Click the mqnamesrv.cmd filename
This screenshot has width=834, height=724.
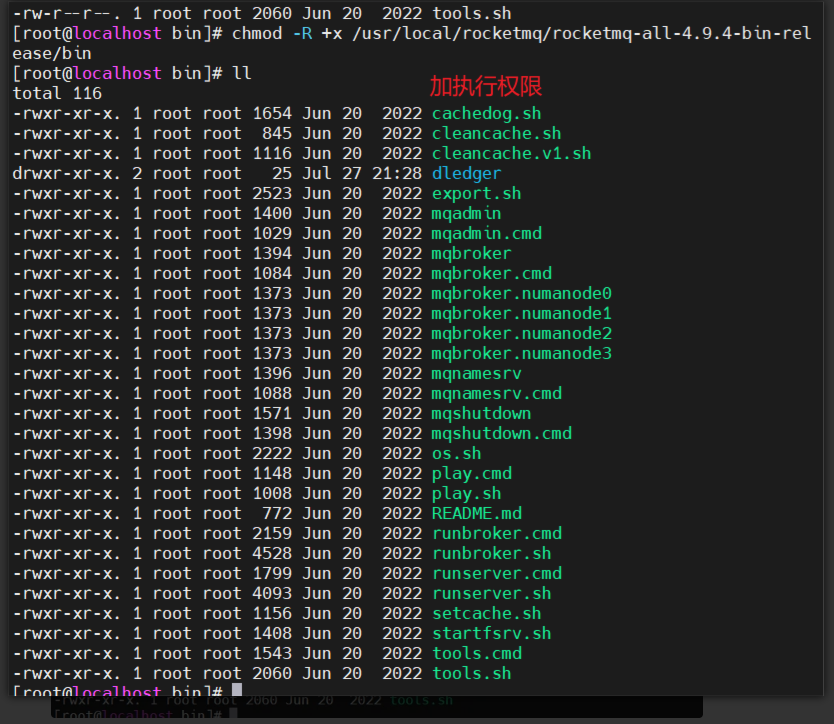[x=496, y=394]
